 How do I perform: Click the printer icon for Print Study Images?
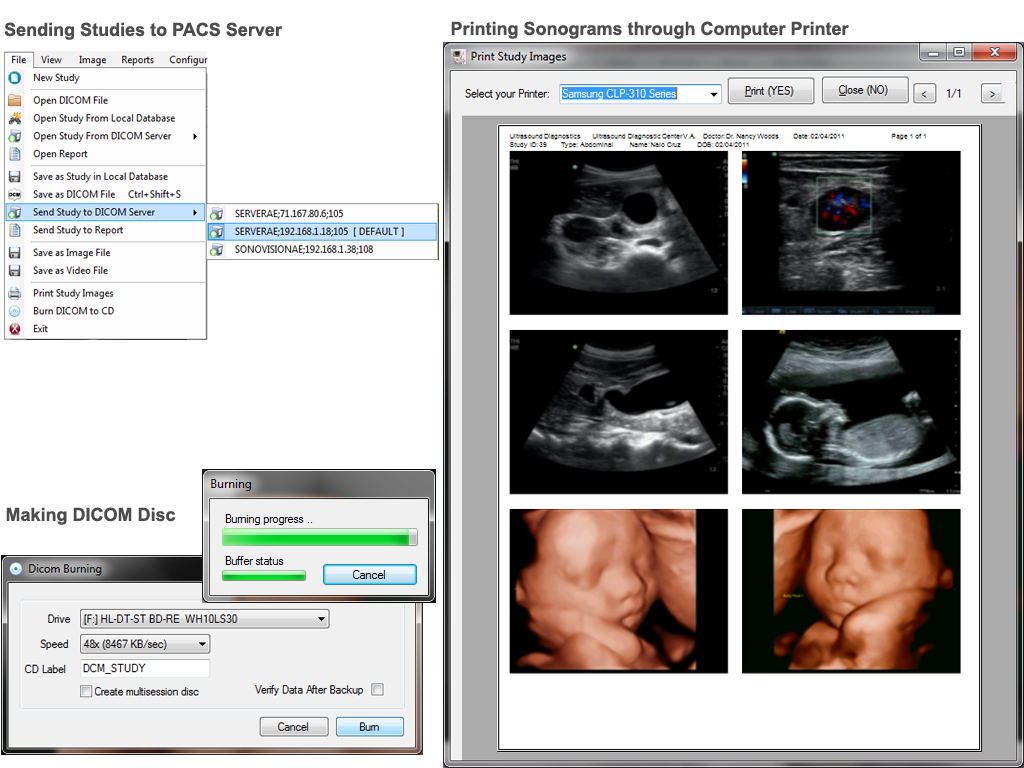tap(14, 293)
